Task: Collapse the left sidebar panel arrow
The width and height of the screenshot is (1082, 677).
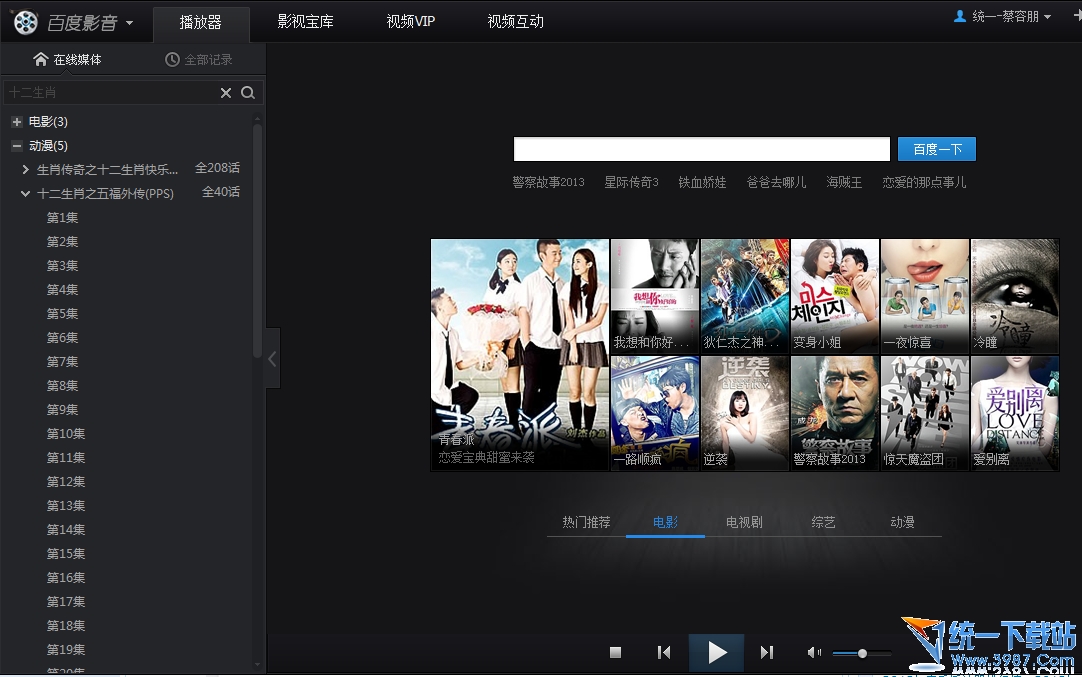Action: coord(272,358)
